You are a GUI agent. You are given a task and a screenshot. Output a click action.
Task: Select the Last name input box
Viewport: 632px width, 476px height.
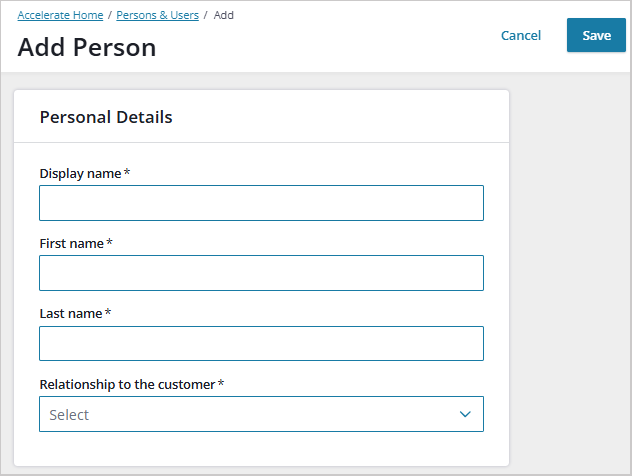point(261,343)
